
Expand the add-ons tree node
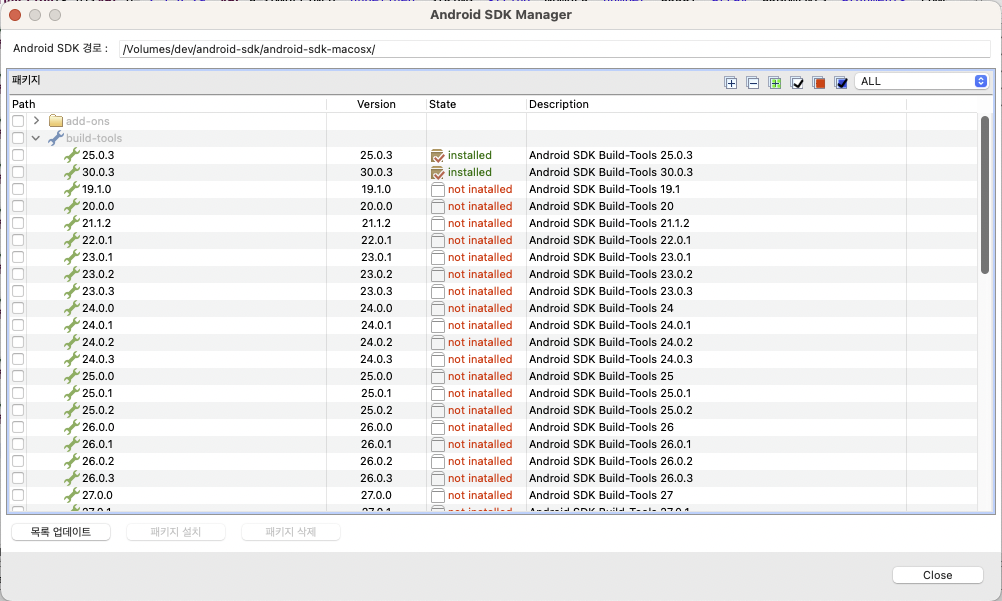[x=36, y=121]
